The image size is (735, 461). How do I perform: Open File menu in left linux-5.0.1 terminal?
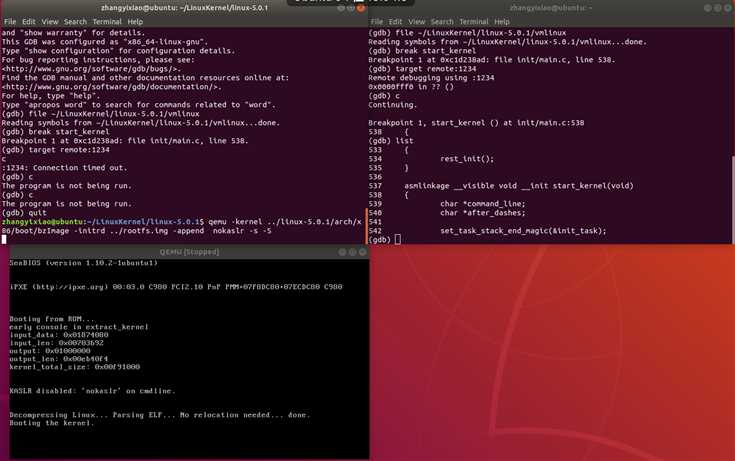pos(10,22)
